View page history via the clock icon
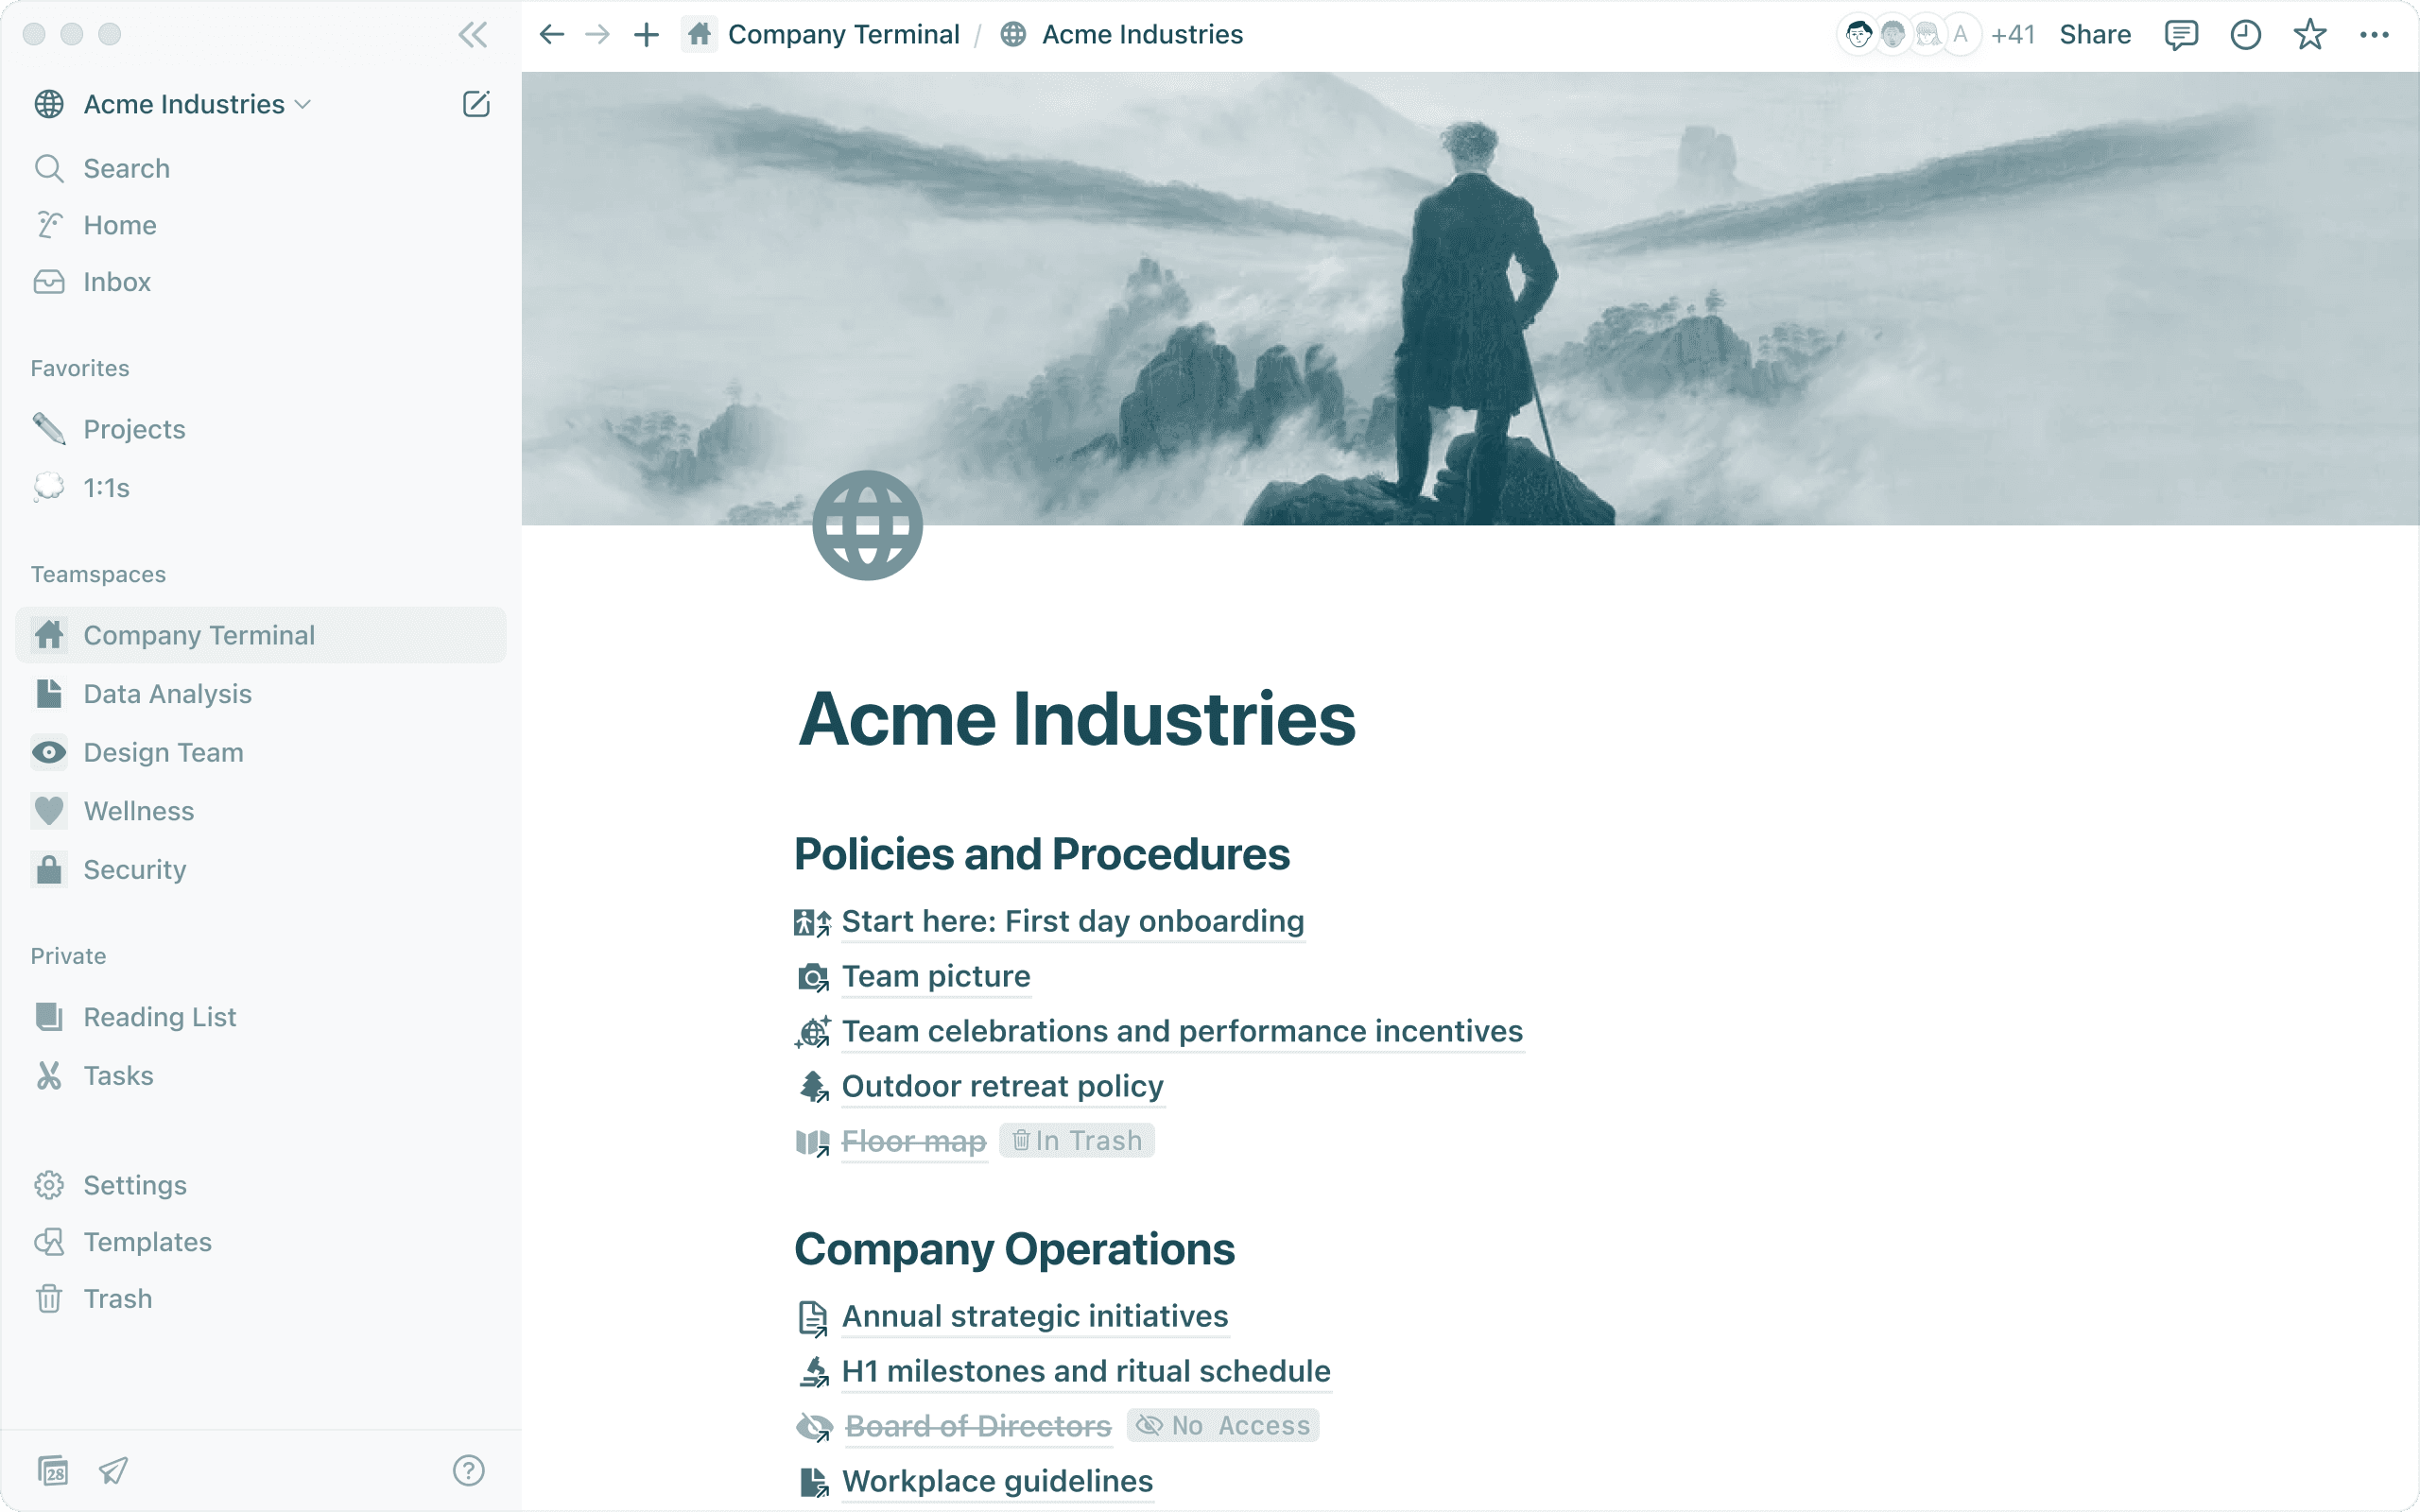This screenshot has height=1512, width=2420. 2246,34
